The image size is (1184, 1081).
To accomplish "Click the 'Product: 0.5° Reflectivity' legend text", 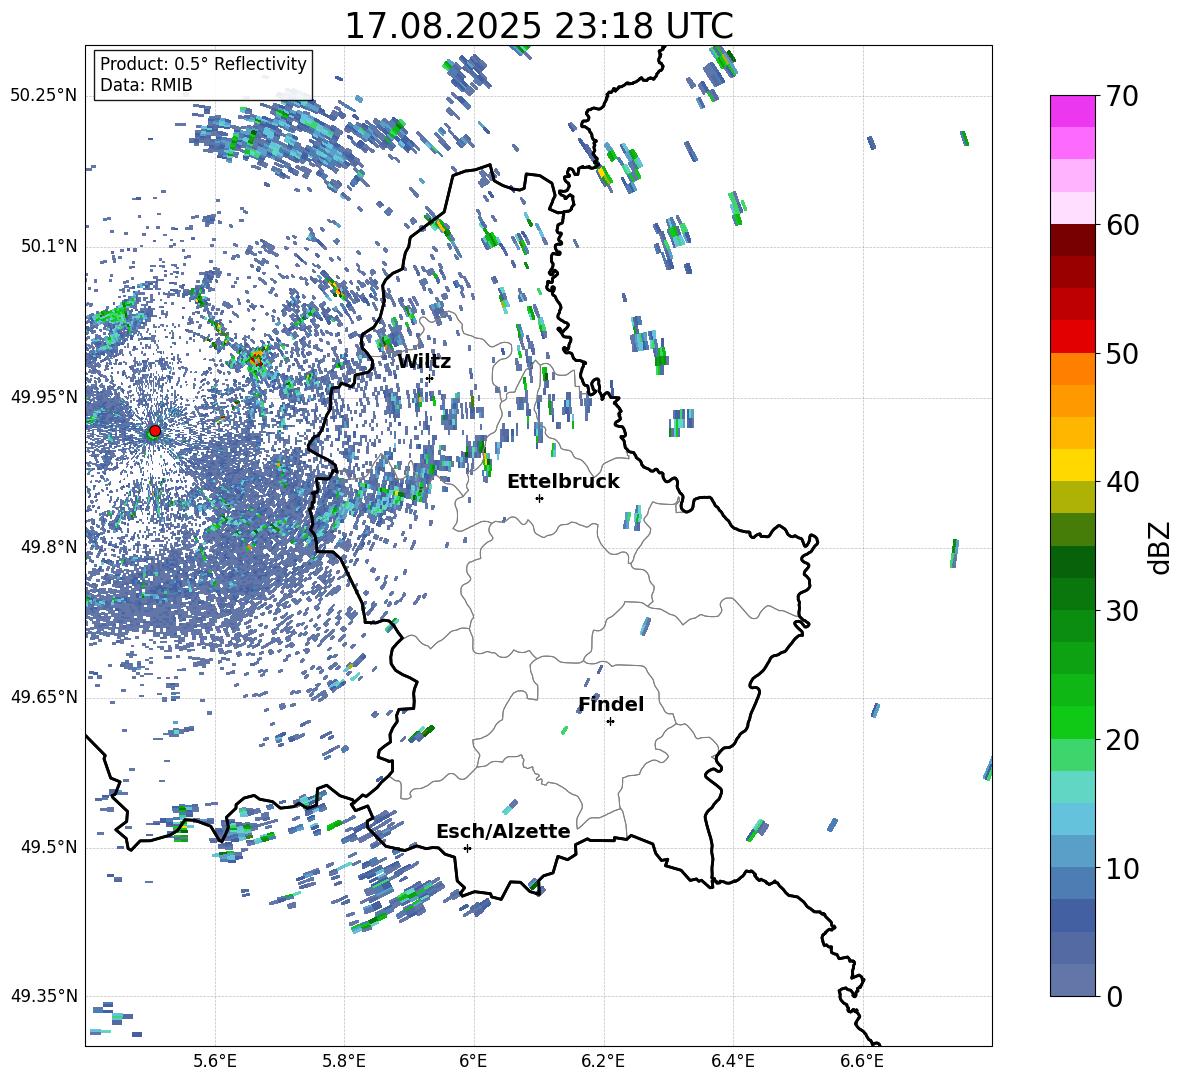I will pyautogui.click(x=203, y=63).
